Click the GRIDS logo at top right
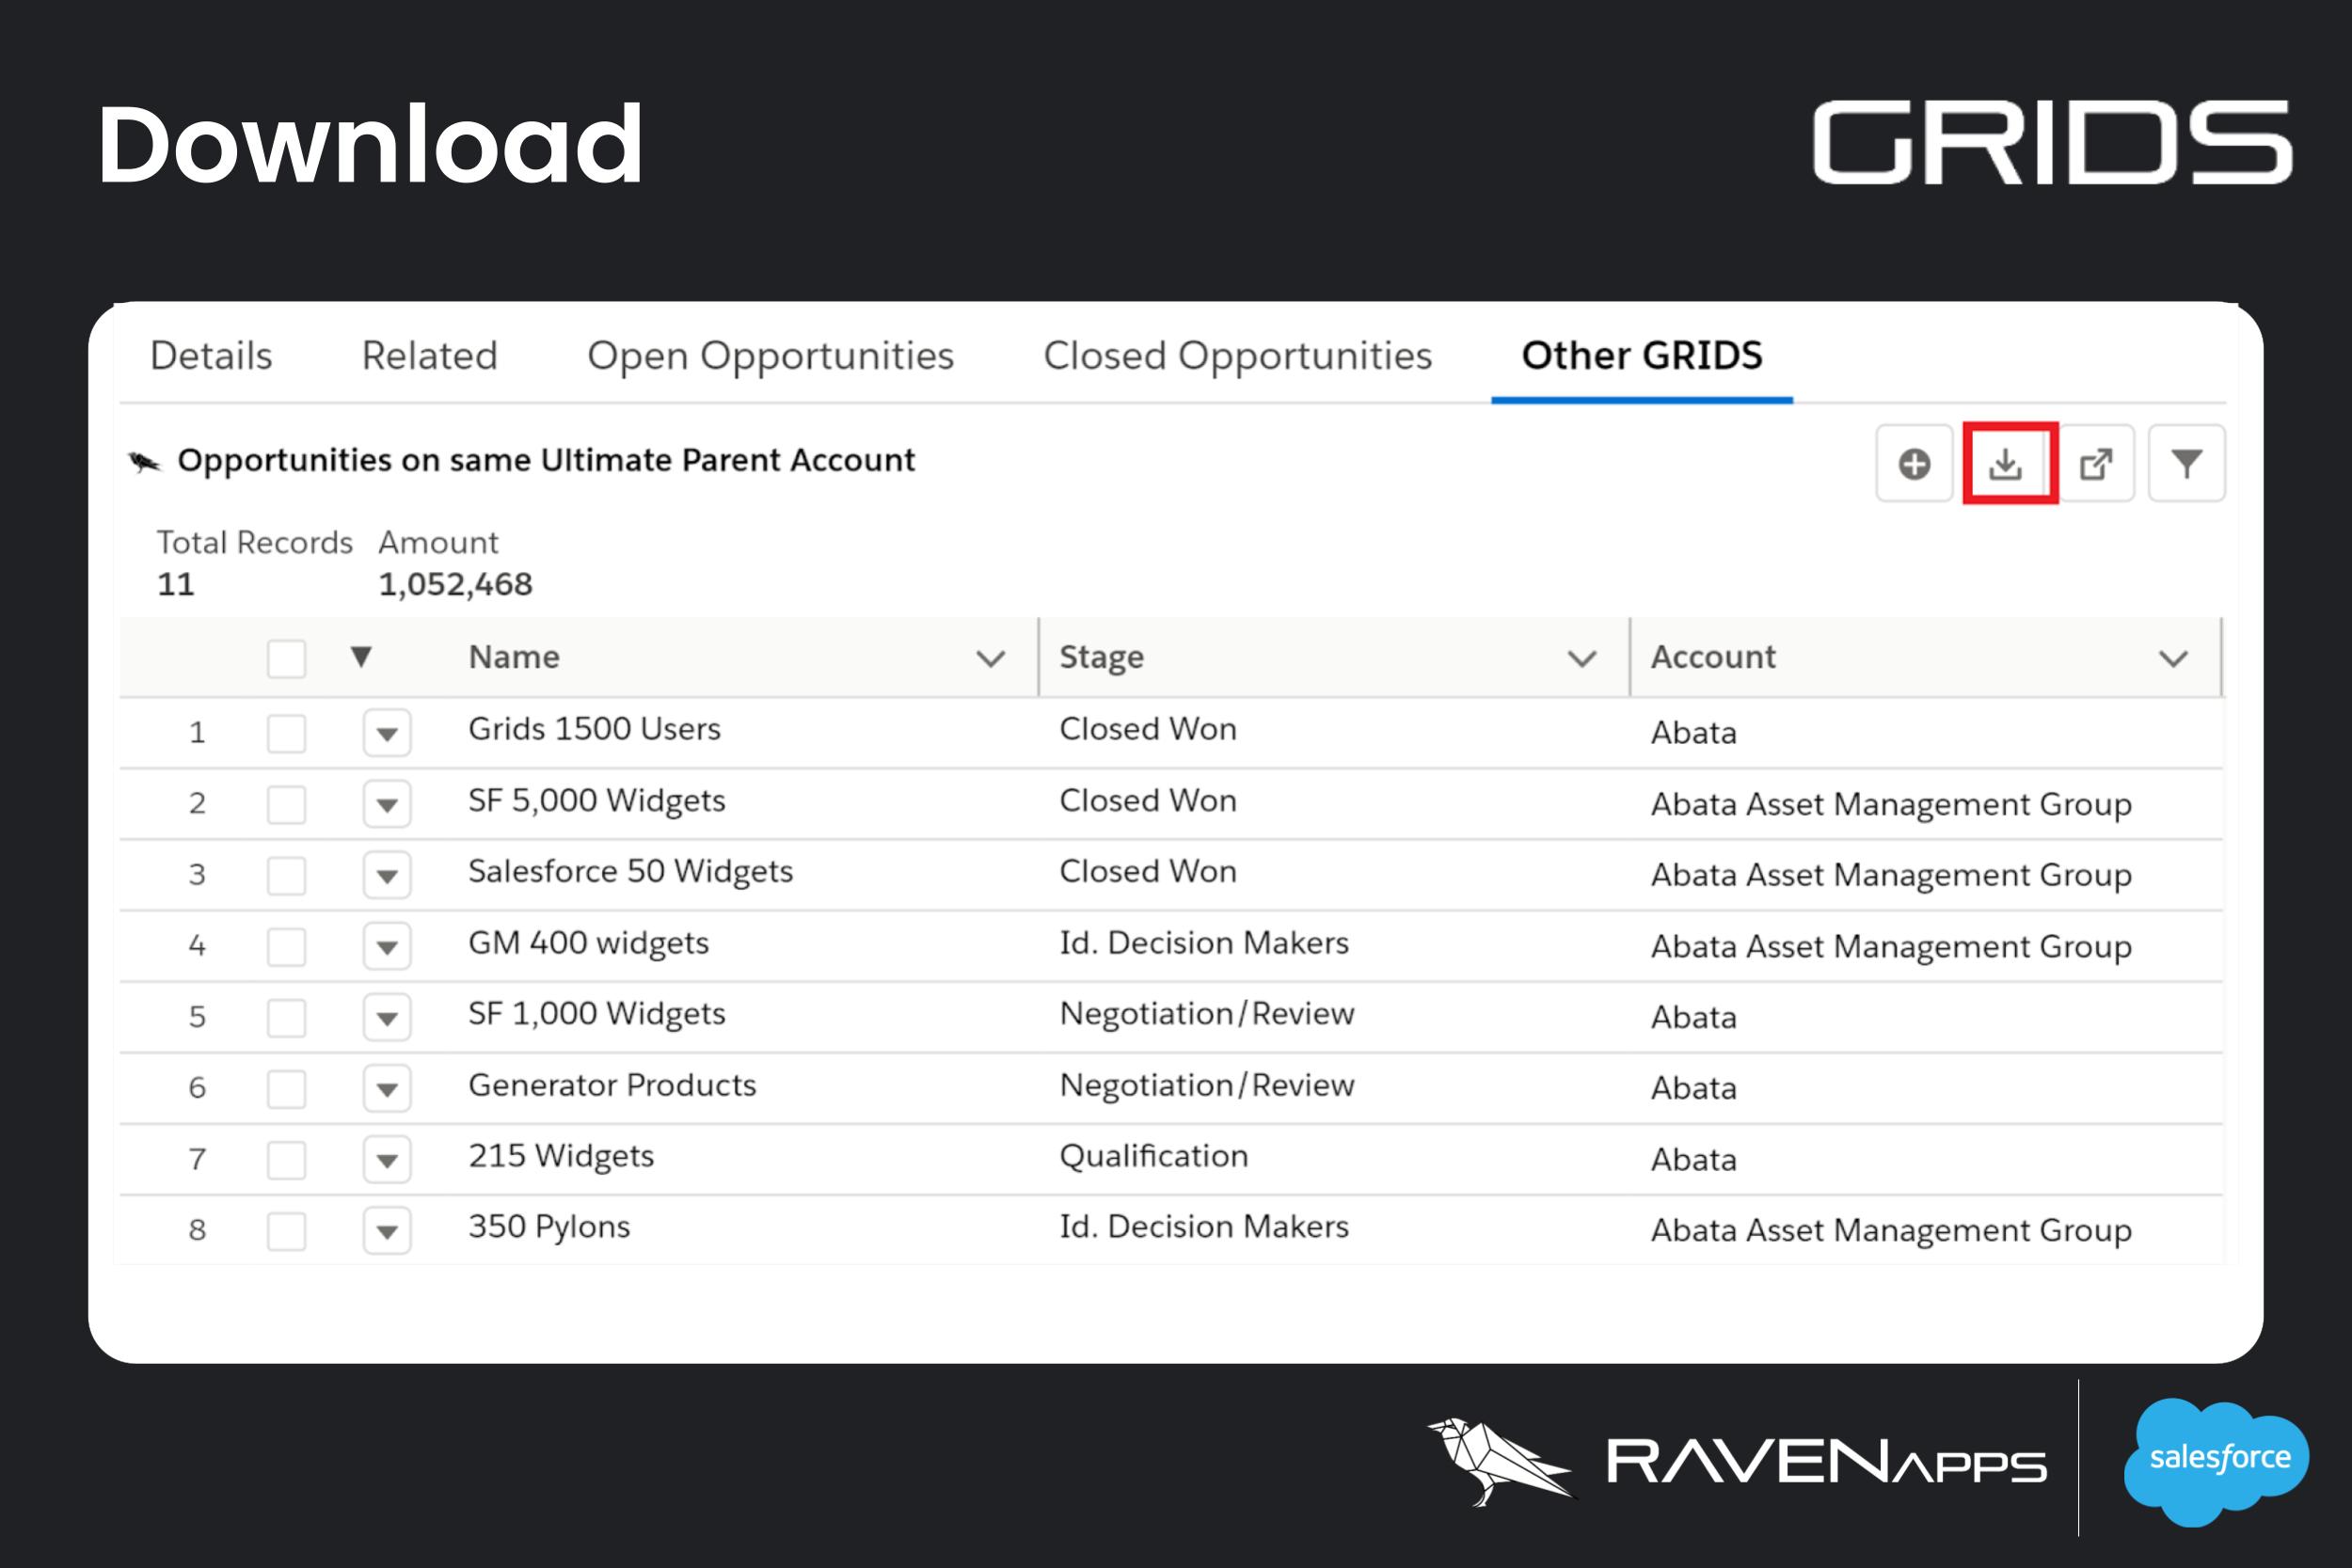The image size is (2352, 1568). (2051, 143)
